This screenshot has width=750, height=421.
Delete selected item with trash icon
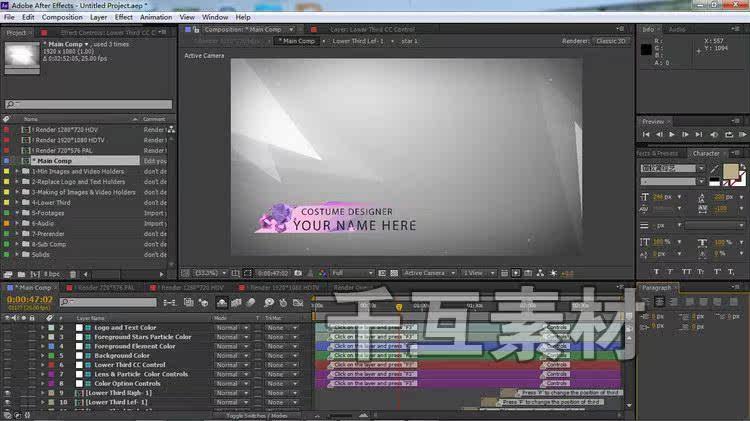coord(73,274)
